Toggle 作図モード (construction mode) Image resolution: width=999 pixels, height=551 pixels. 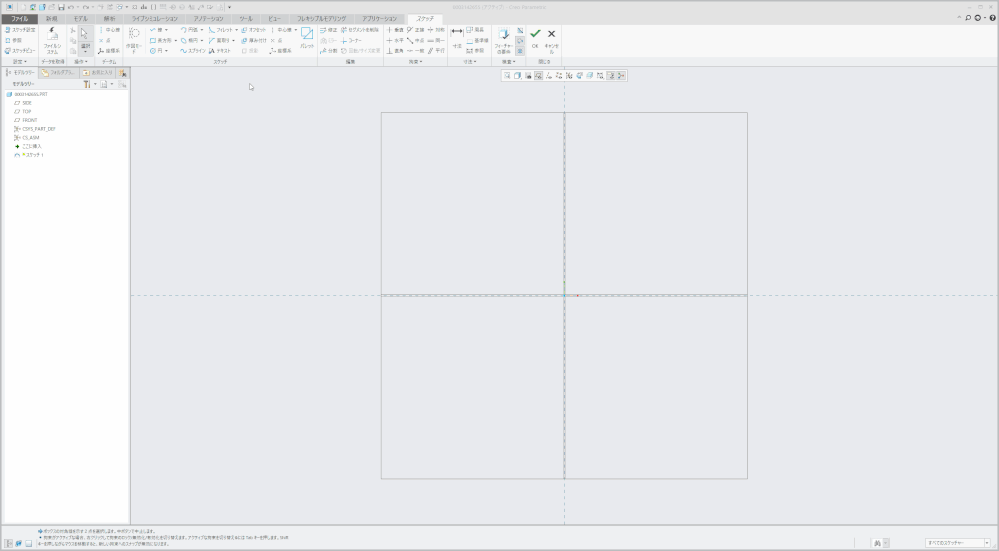(x=134, y=38)
